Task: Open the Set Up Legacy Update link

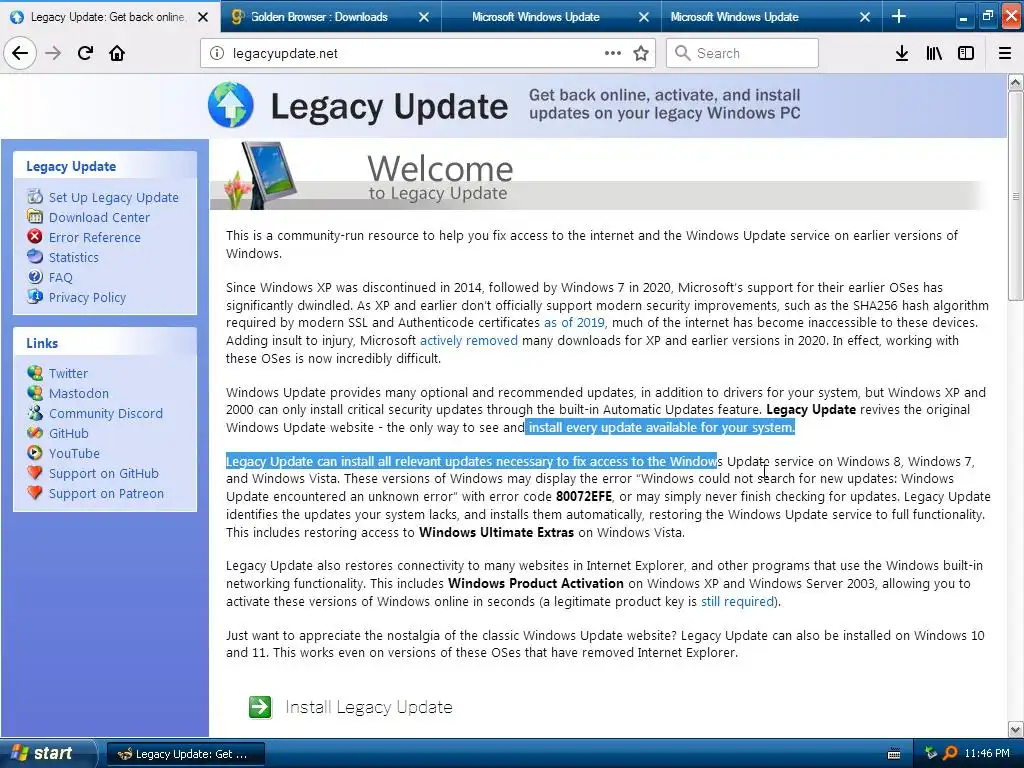Action: point(114,197)
